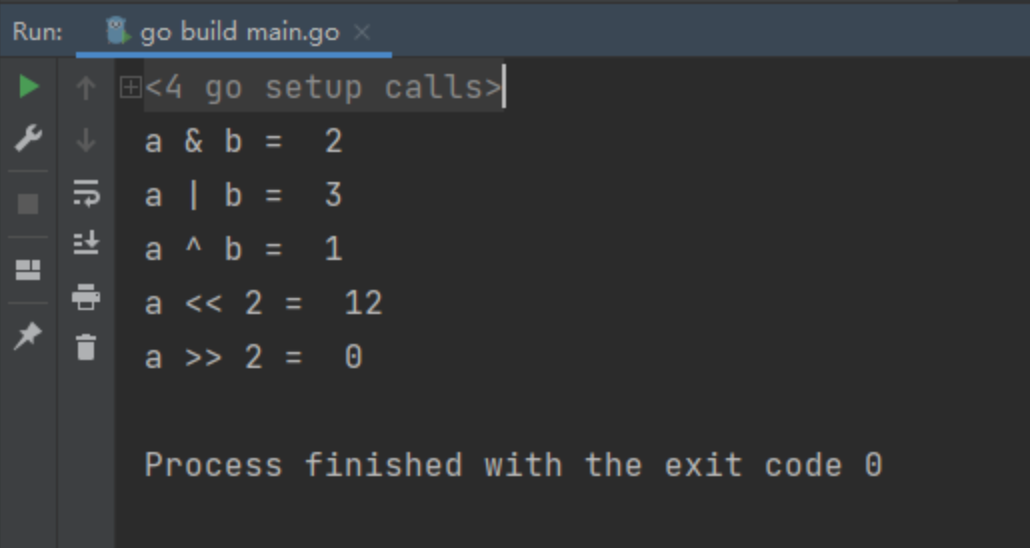Pin the run tab with pushpin icon
The width and height of the screenshot is (1030, 548).
pos(28,336)
